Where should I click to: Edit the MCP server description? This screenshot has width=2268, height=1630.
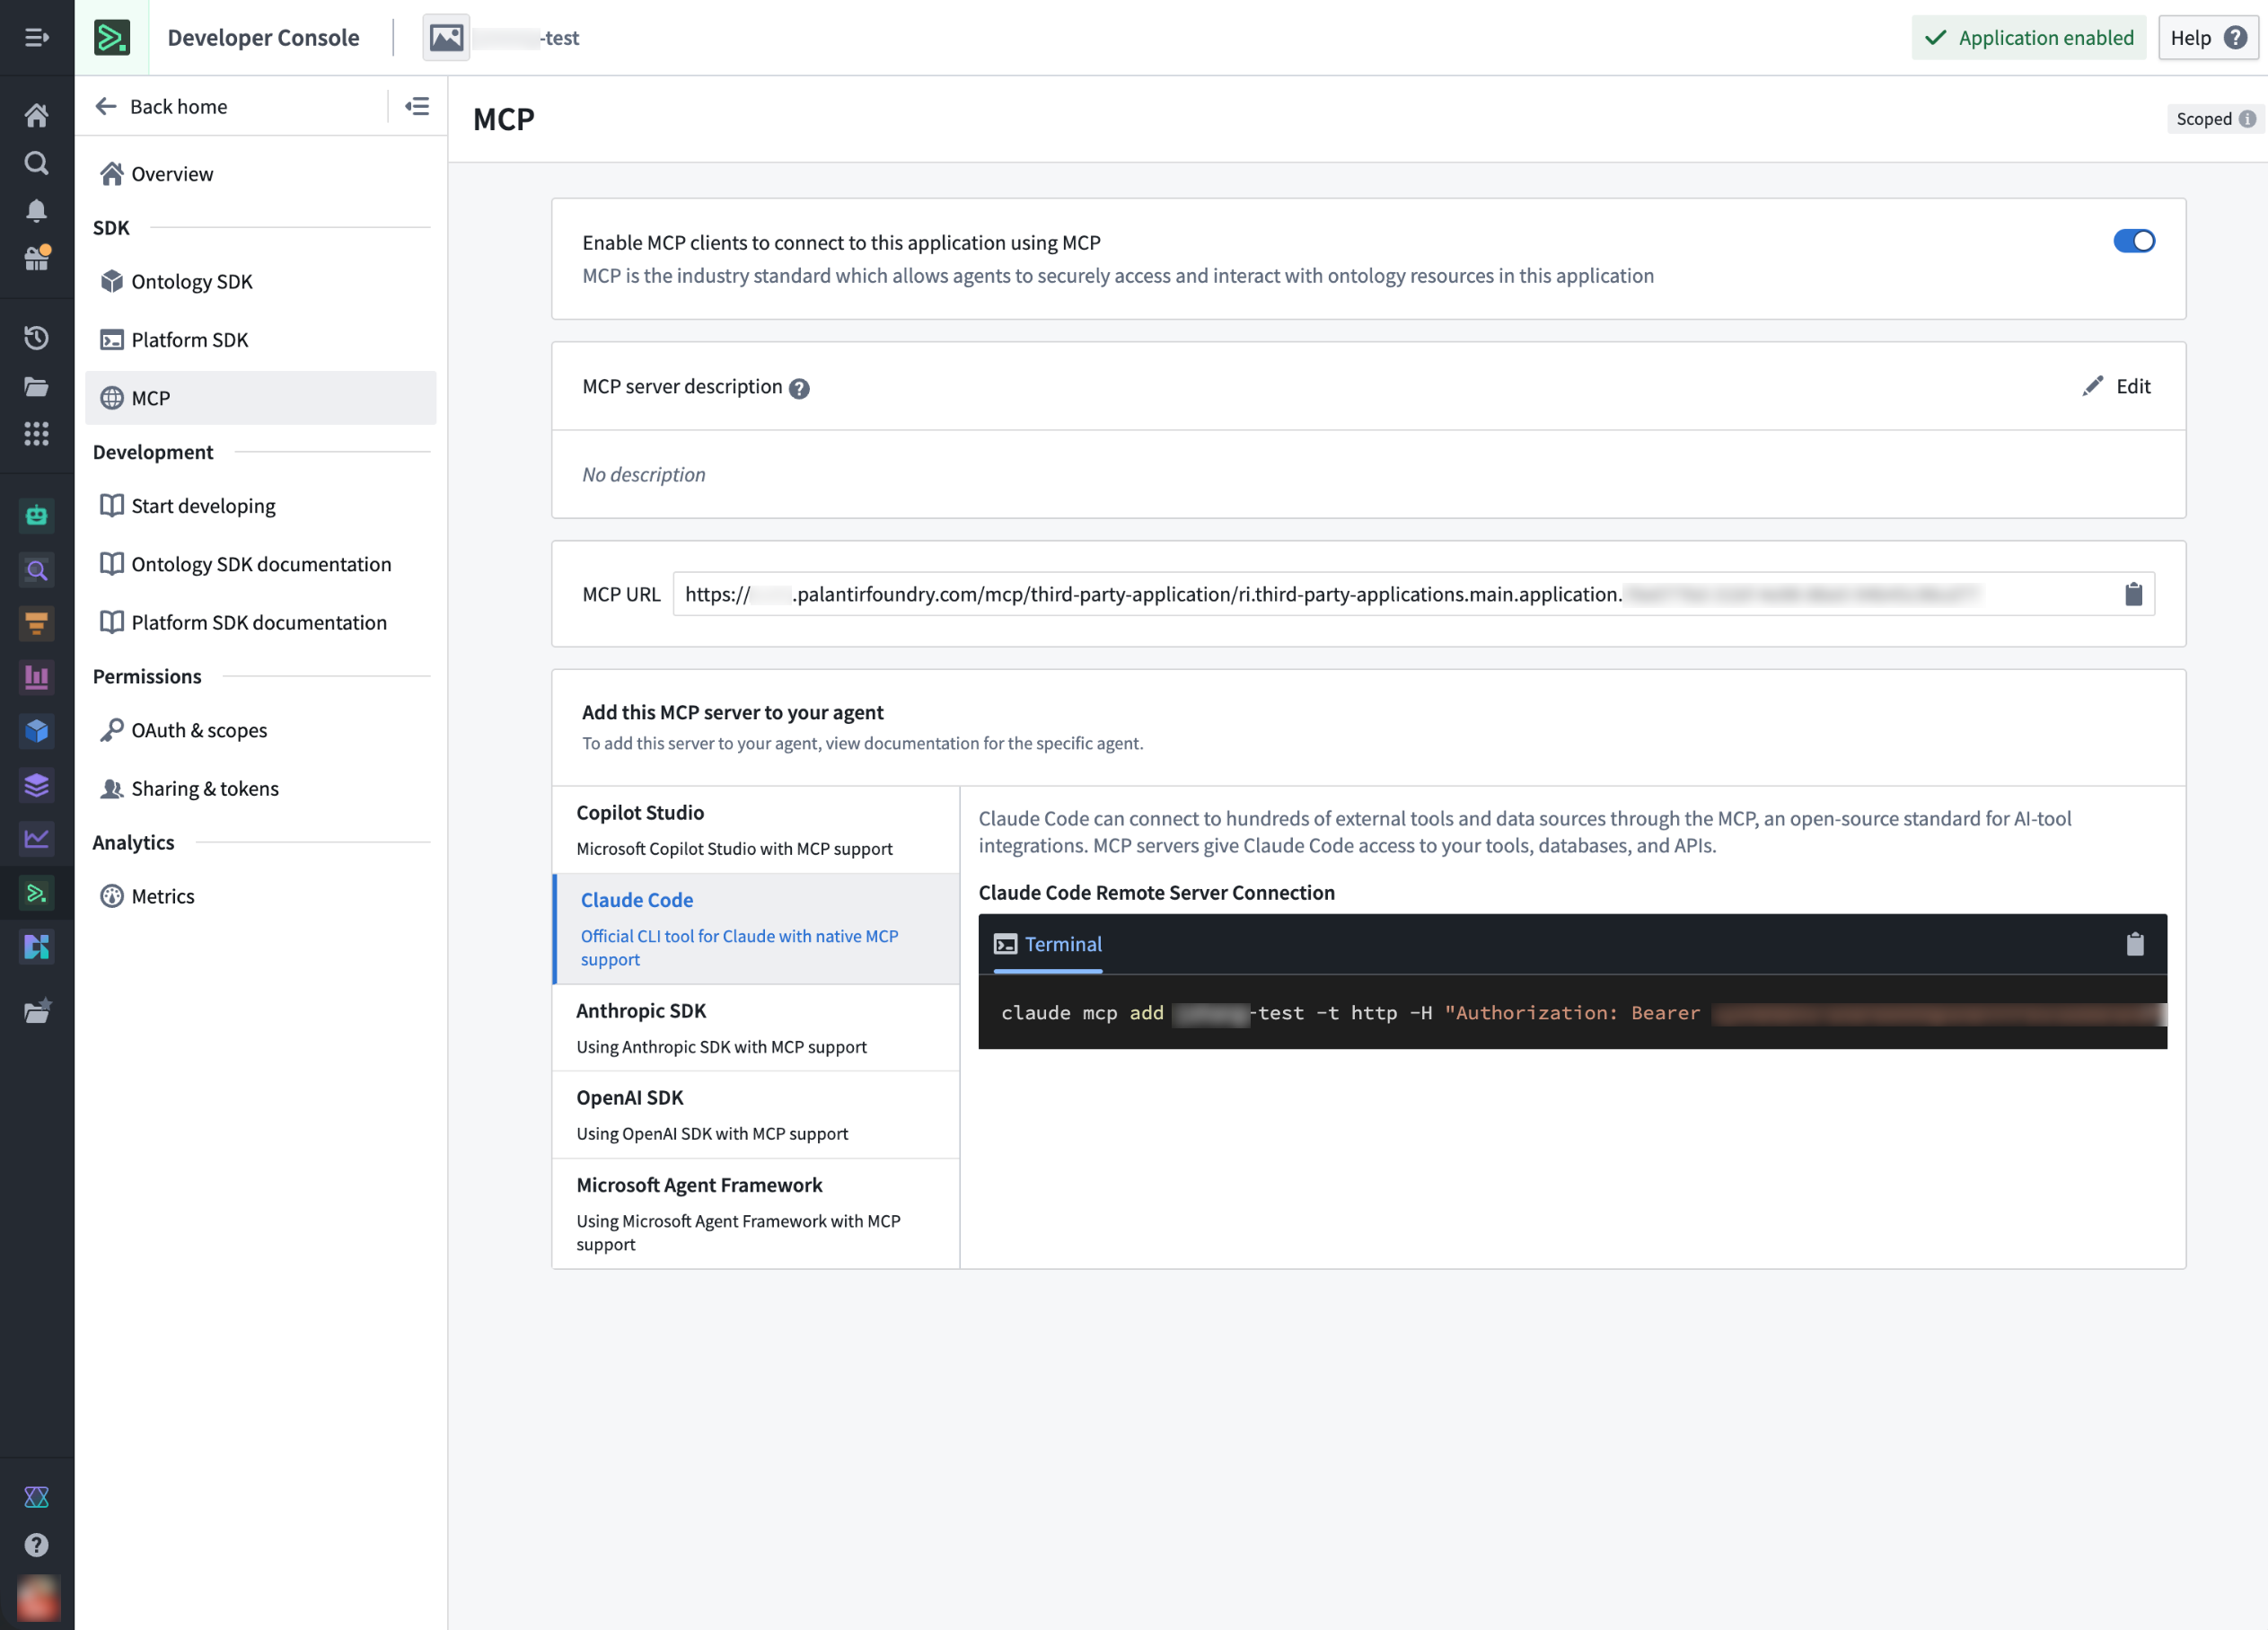pos(2117,386)
